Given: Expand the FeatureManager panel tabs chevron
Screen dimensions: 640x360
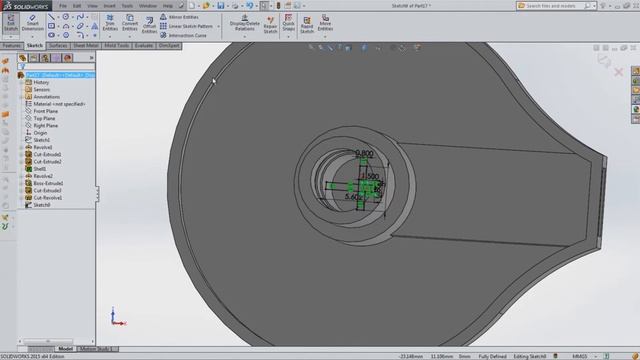Looking at the screenshot, I should coord(91,58).
